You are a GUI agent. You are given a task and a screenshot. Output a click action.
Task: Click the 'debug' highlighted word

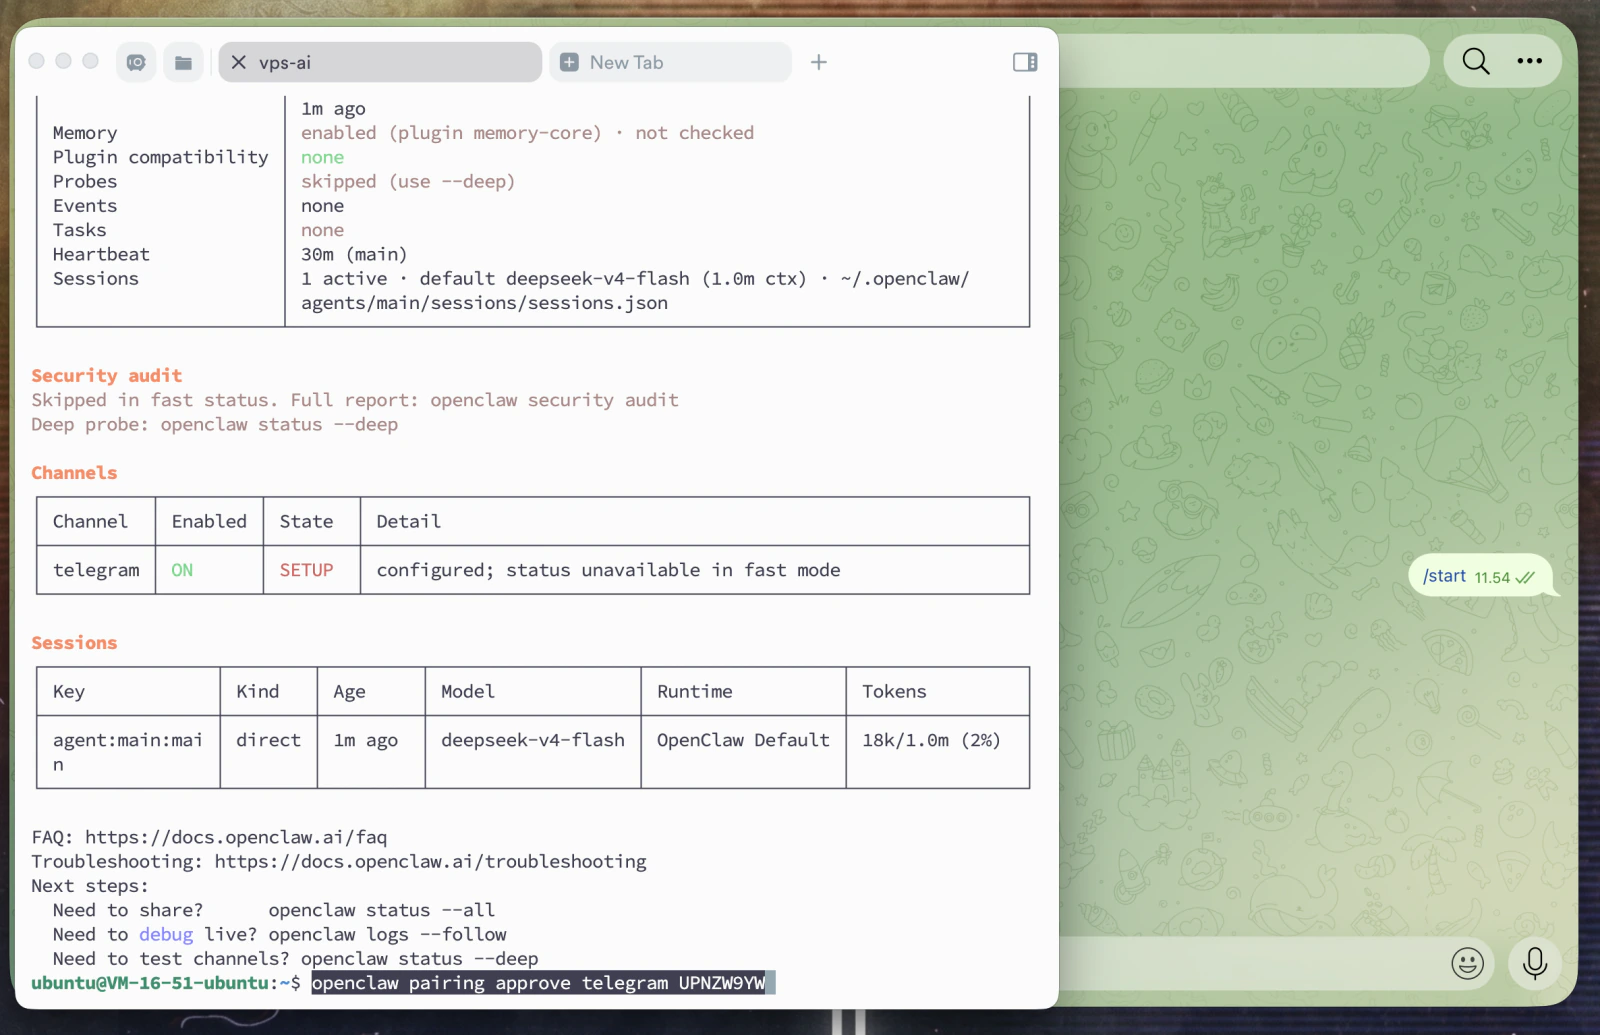[166, 934]
